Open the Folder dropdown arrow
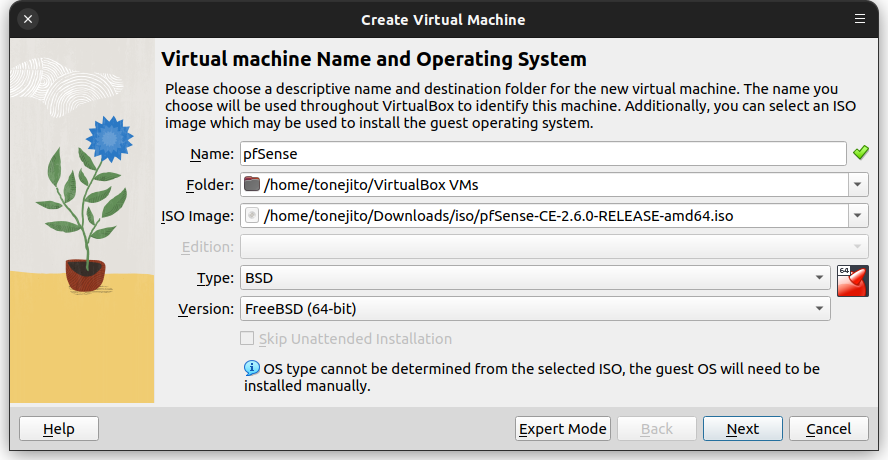The image size is (888, 460). [x=858, y=185]
